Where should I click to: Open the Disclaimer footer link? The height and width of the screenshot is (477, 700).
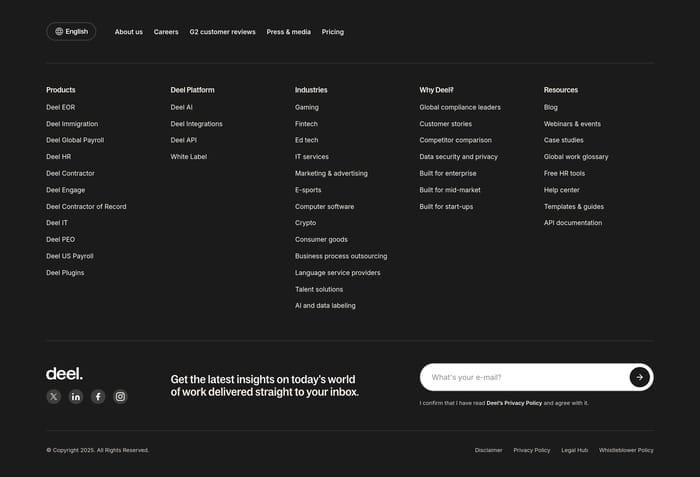488,450
